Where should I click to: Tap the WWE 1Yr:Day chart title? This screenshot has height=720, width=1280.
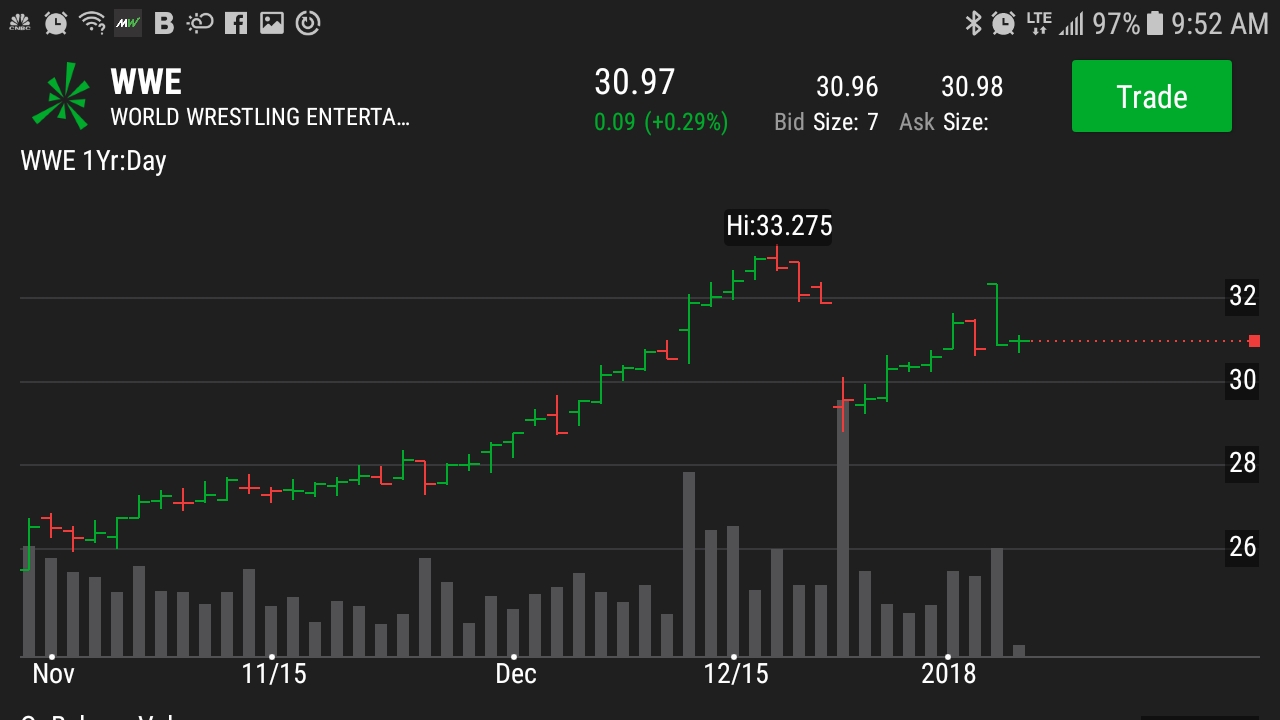[94, 161]
